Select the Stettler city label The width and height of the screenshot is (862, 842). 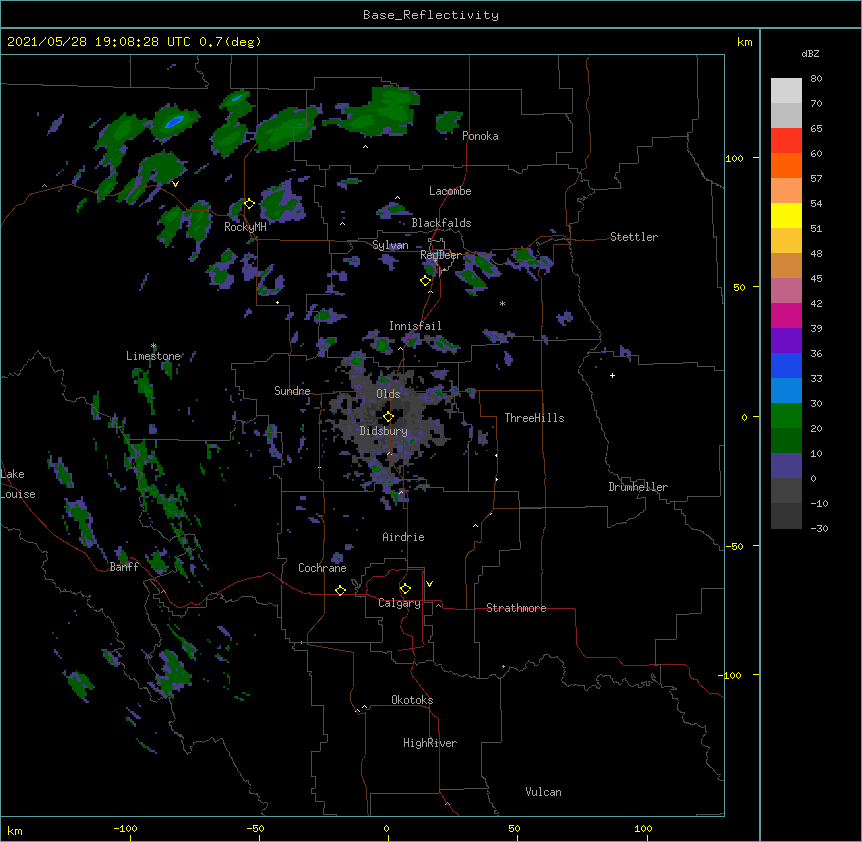[634, 237]
